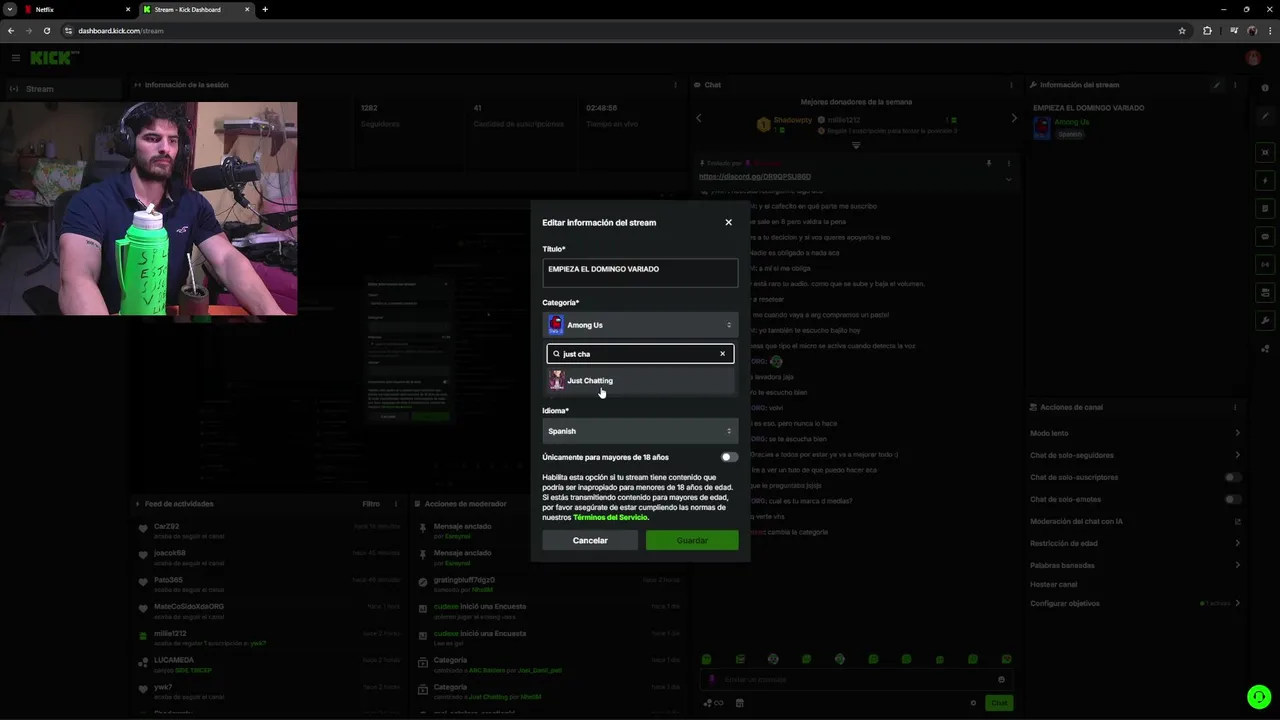Click the chat message input field
Image resolution: width=1280 pixels, height=720 pixels.
pyautogui.click(x=856, y=680)
